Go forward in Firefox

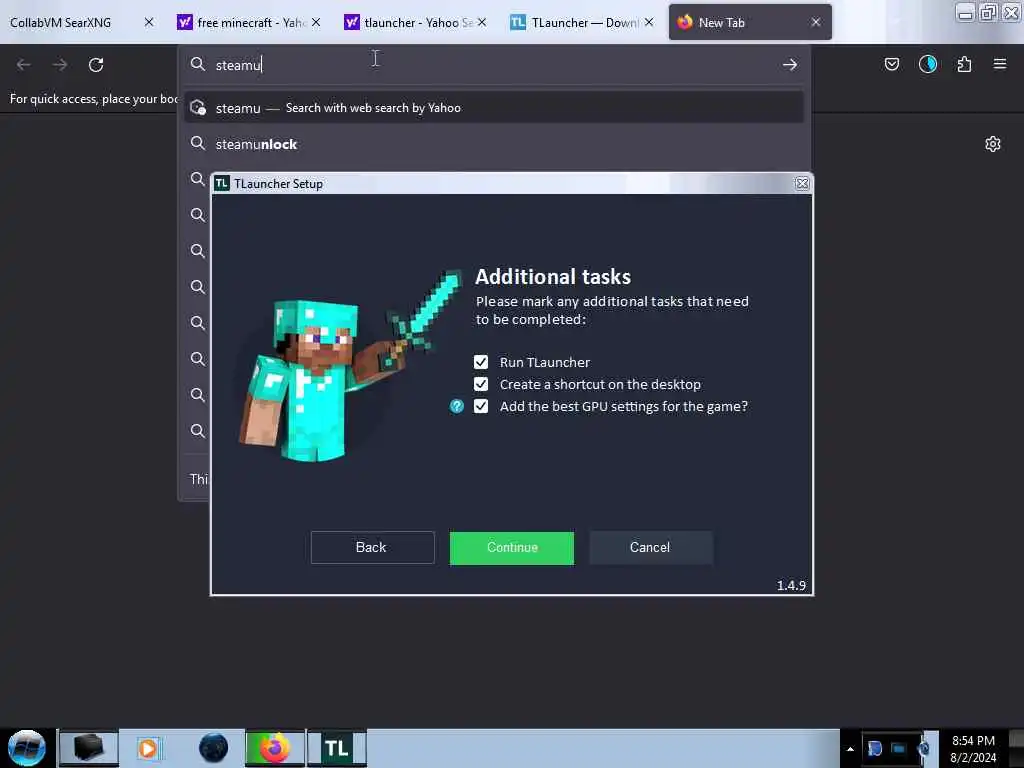[60, 65]
